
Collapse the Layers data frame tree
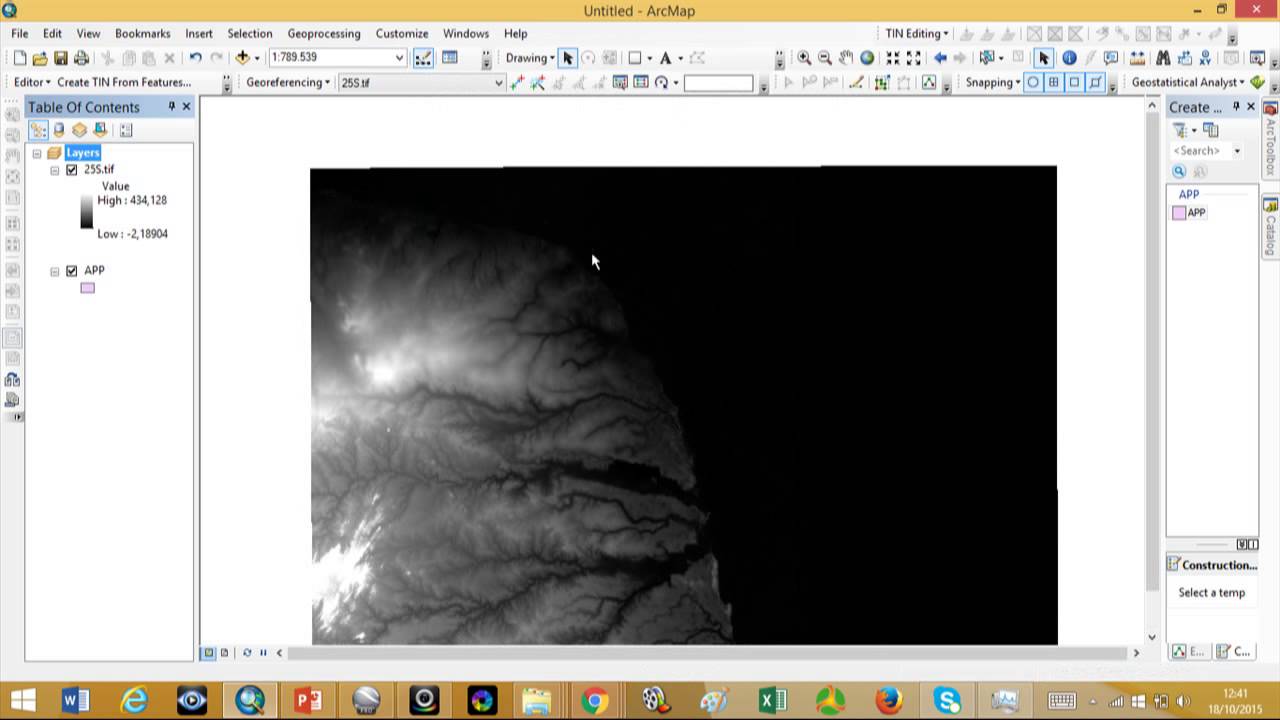pos(37,153)
